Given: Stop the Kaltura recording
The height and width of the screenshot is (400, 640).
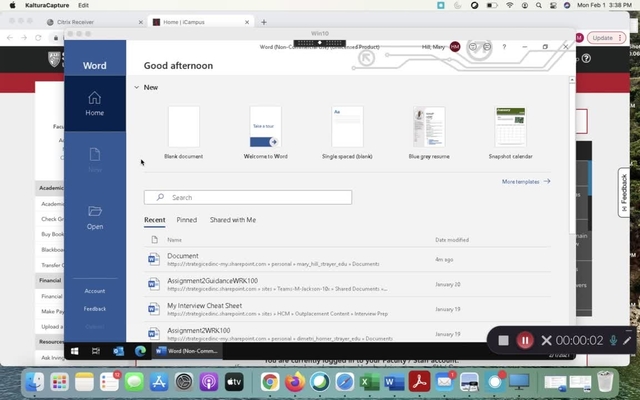Looking at the screenshot, I should 503,340.
